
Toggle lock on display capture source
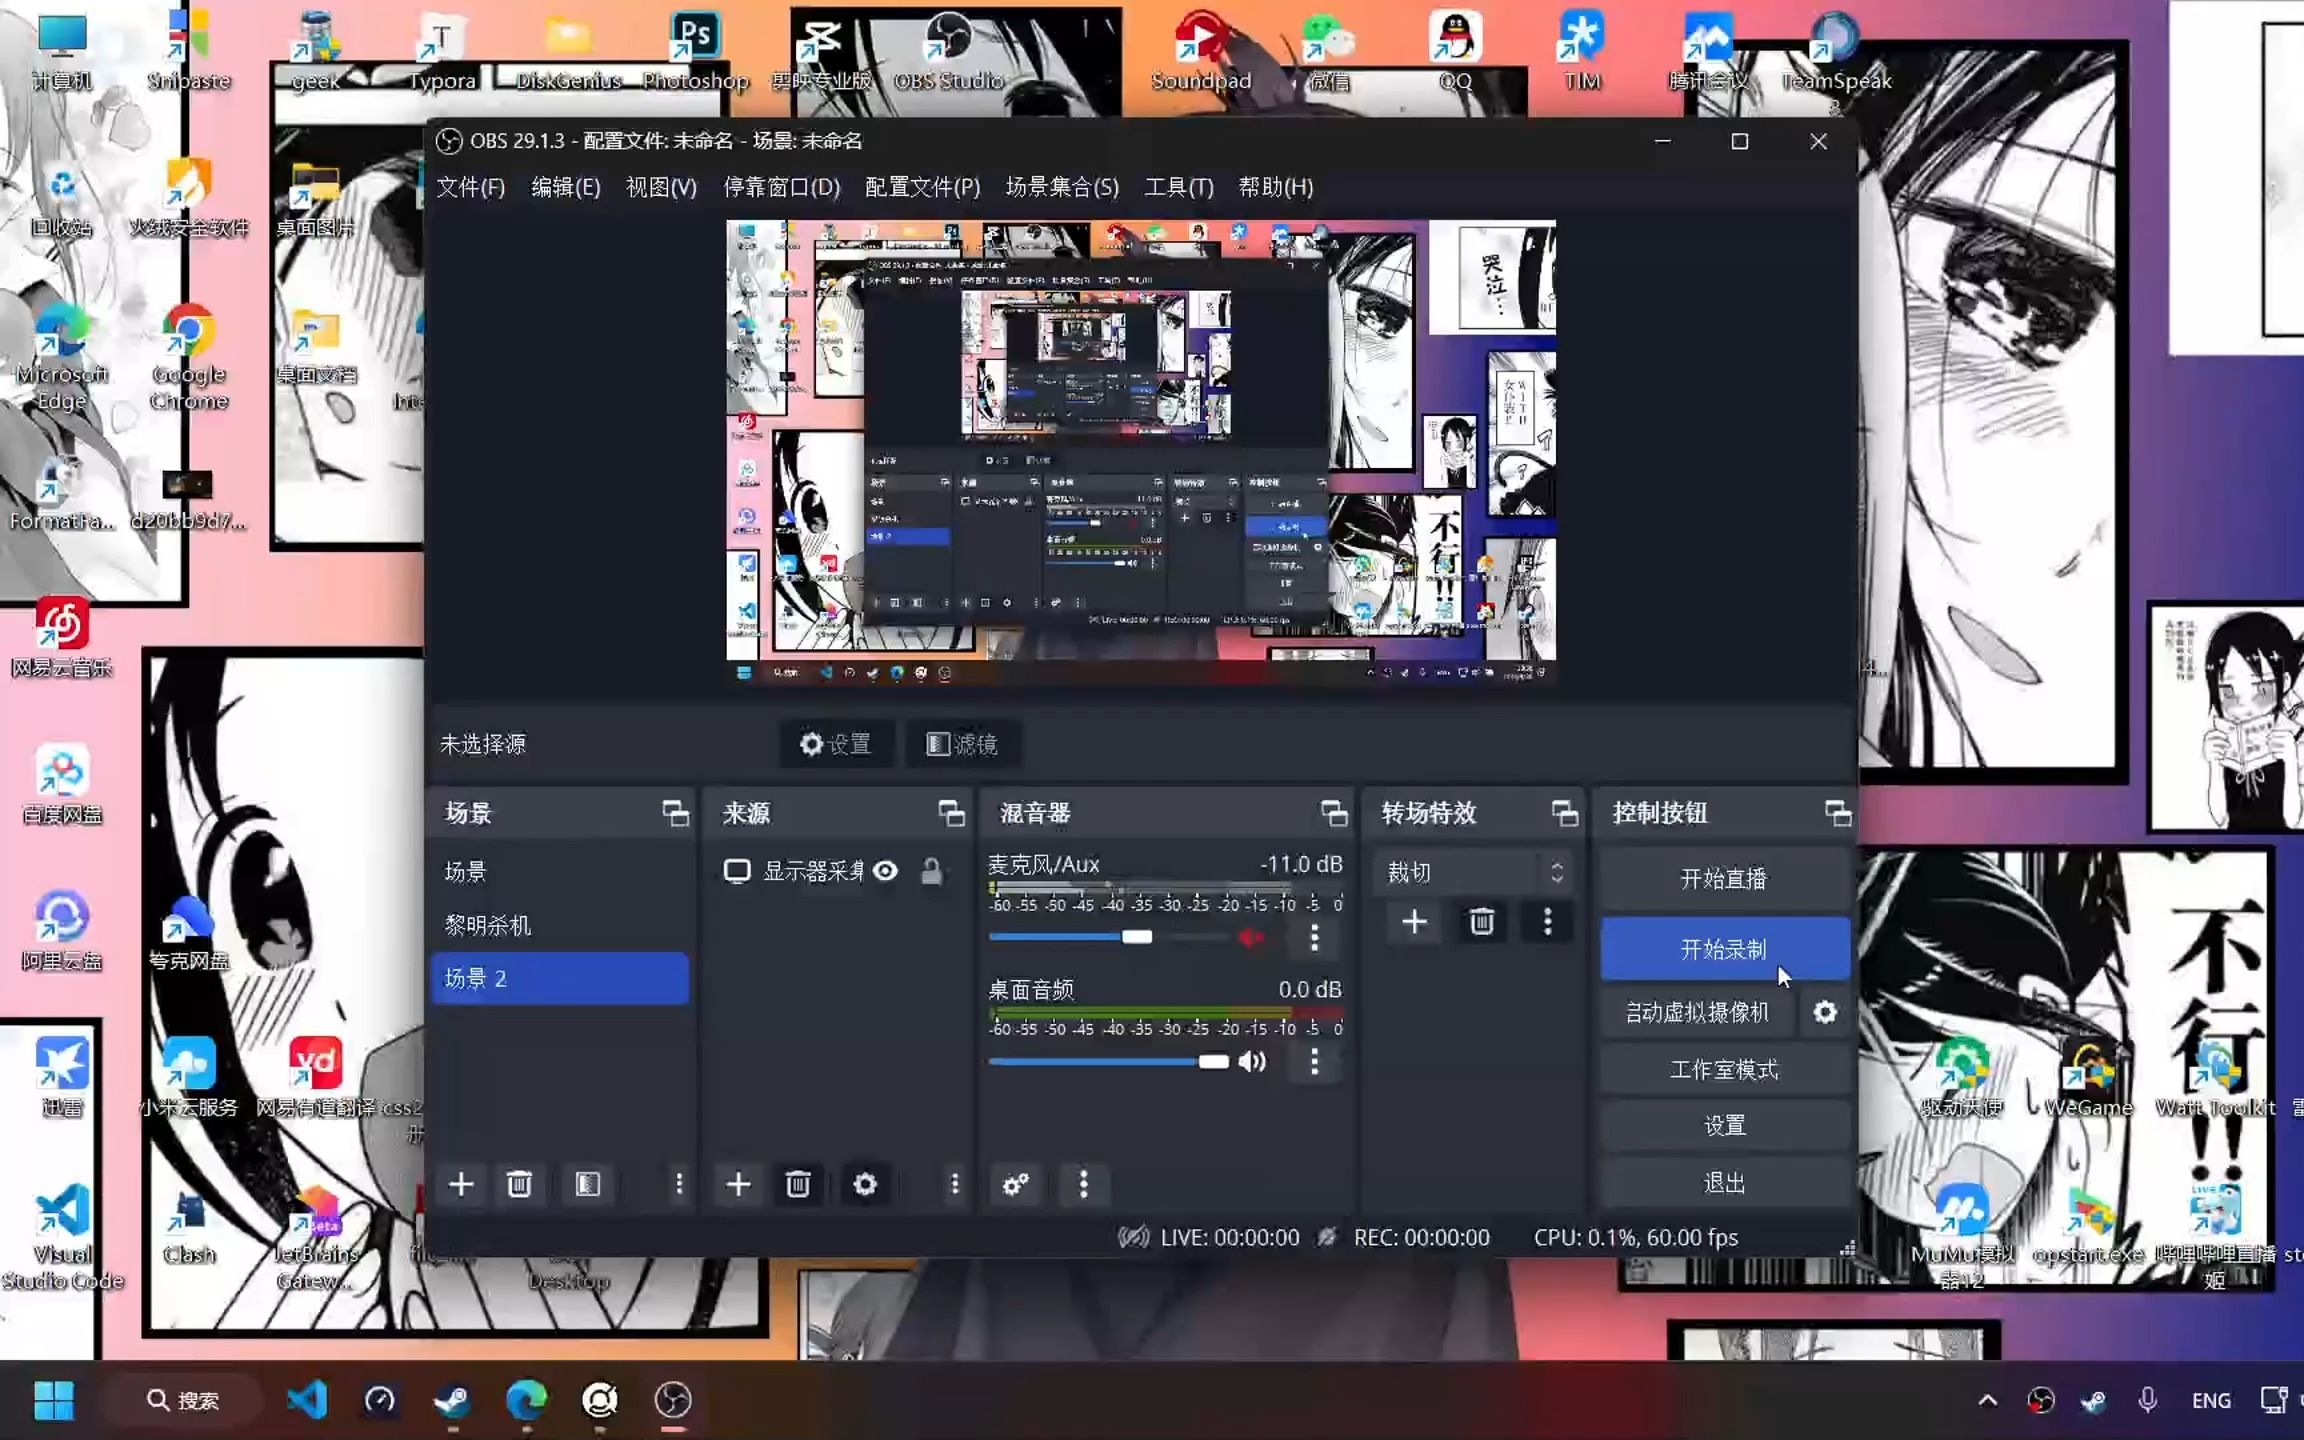click(931, 872)
